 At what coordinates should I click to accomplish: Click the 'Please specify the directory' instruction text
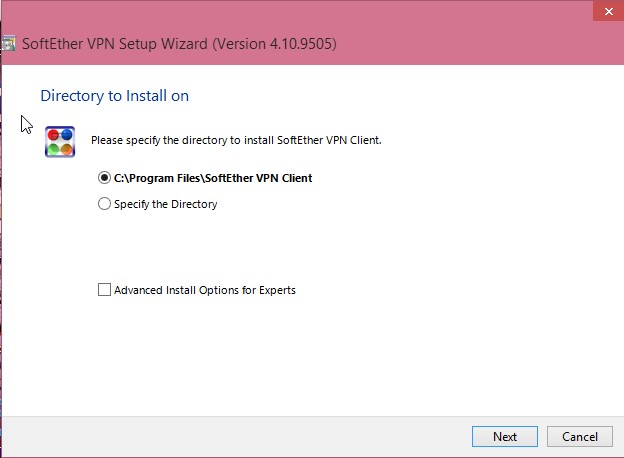pyautogui.click(x=236, y=140)
